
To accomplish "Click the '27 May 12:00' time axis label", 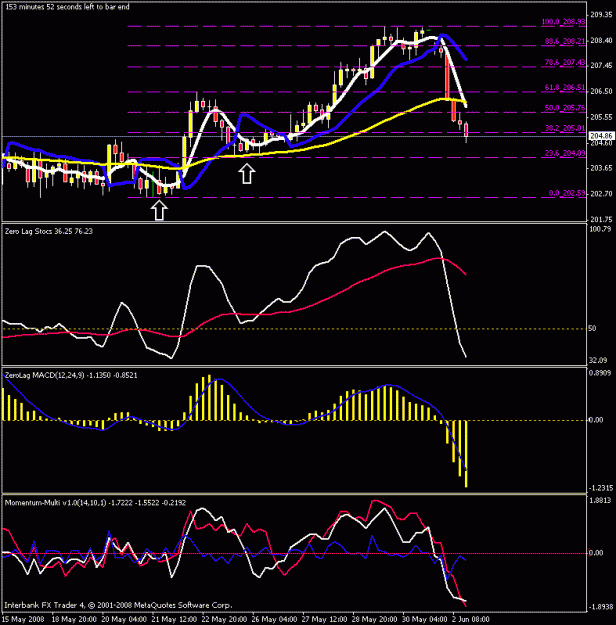I will [x=325, y=619].
